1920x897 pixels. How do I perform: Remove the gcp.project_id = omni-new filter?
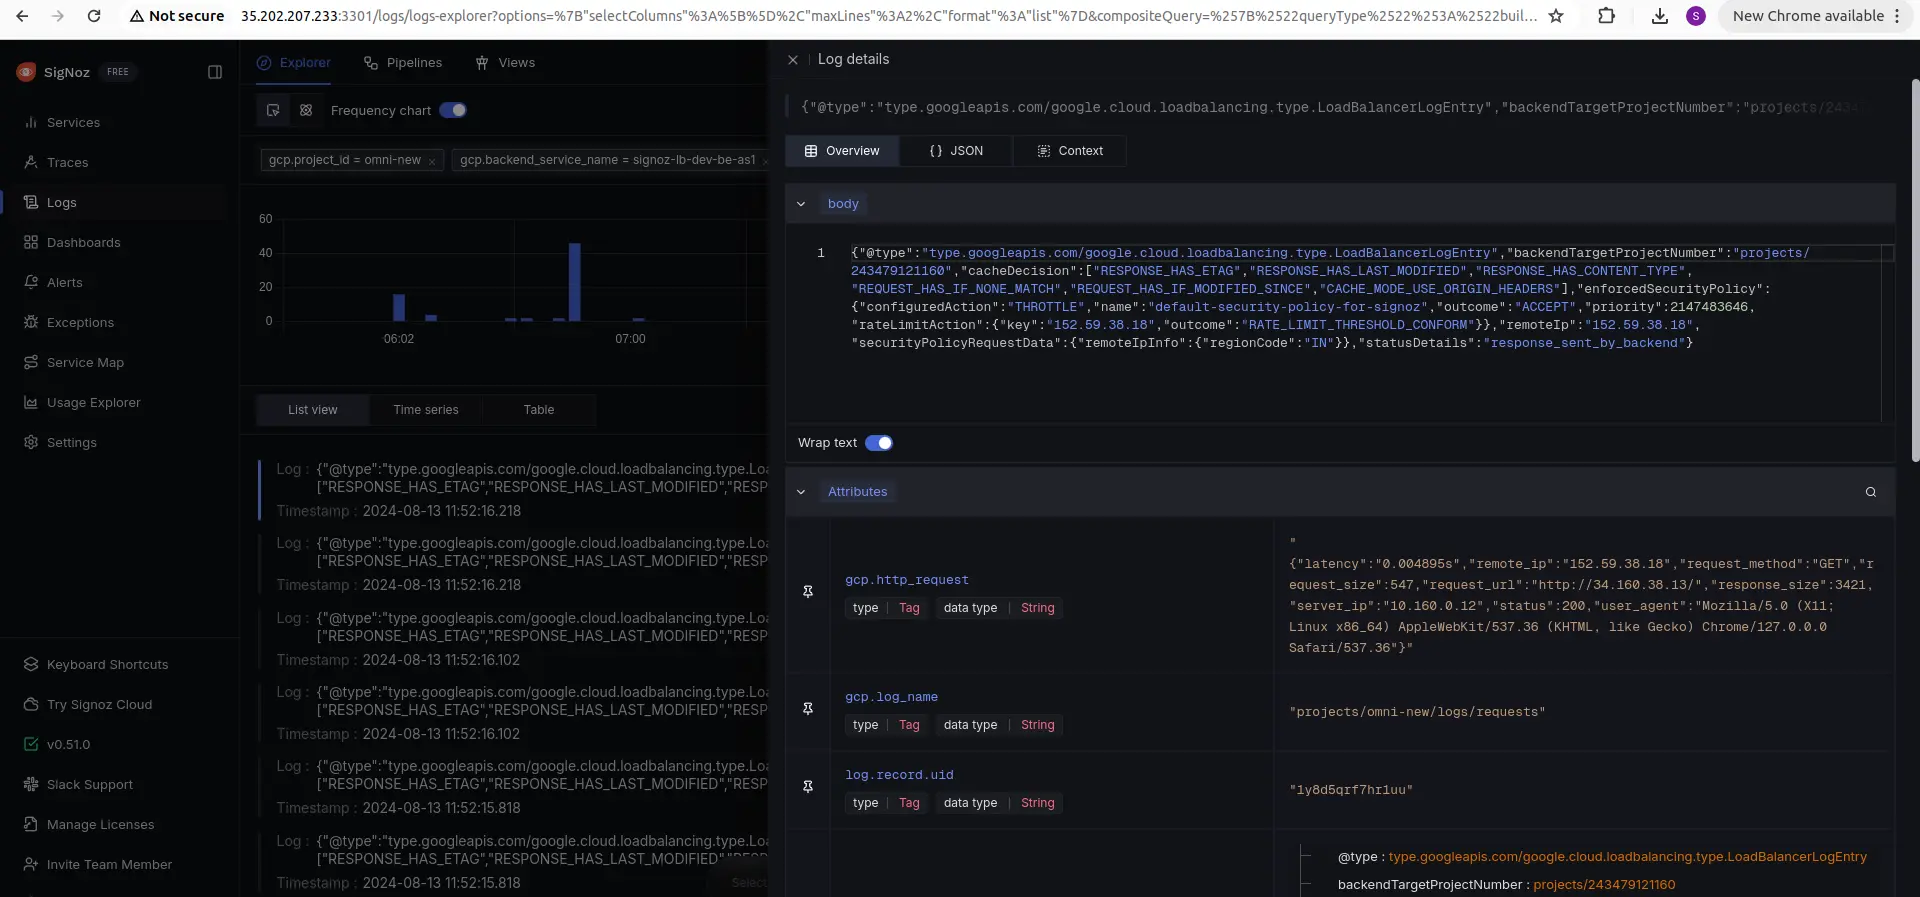432,161
